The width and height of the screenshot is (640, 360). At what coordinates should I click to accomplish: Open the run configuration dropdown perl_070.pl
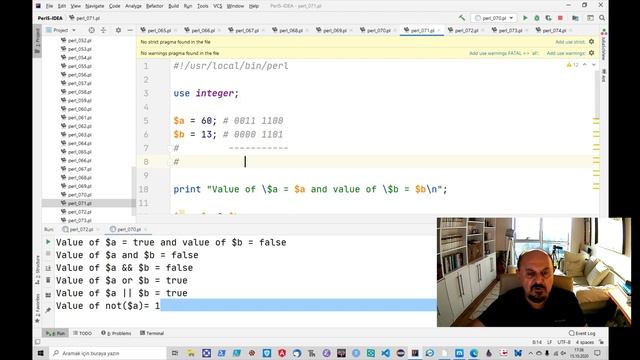click(494, 18)
